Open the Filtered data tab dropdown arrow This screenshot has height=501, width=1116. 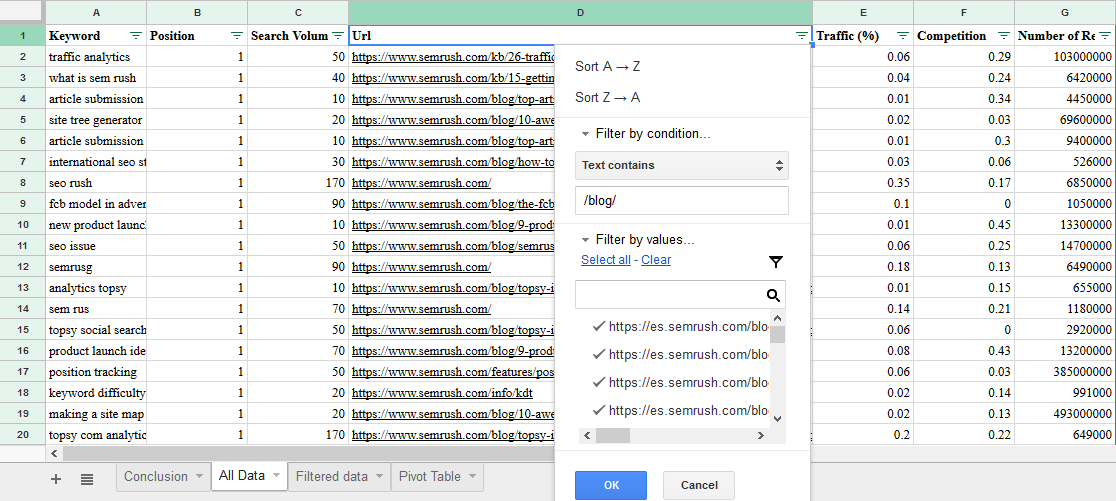click(x=379, y=477)
